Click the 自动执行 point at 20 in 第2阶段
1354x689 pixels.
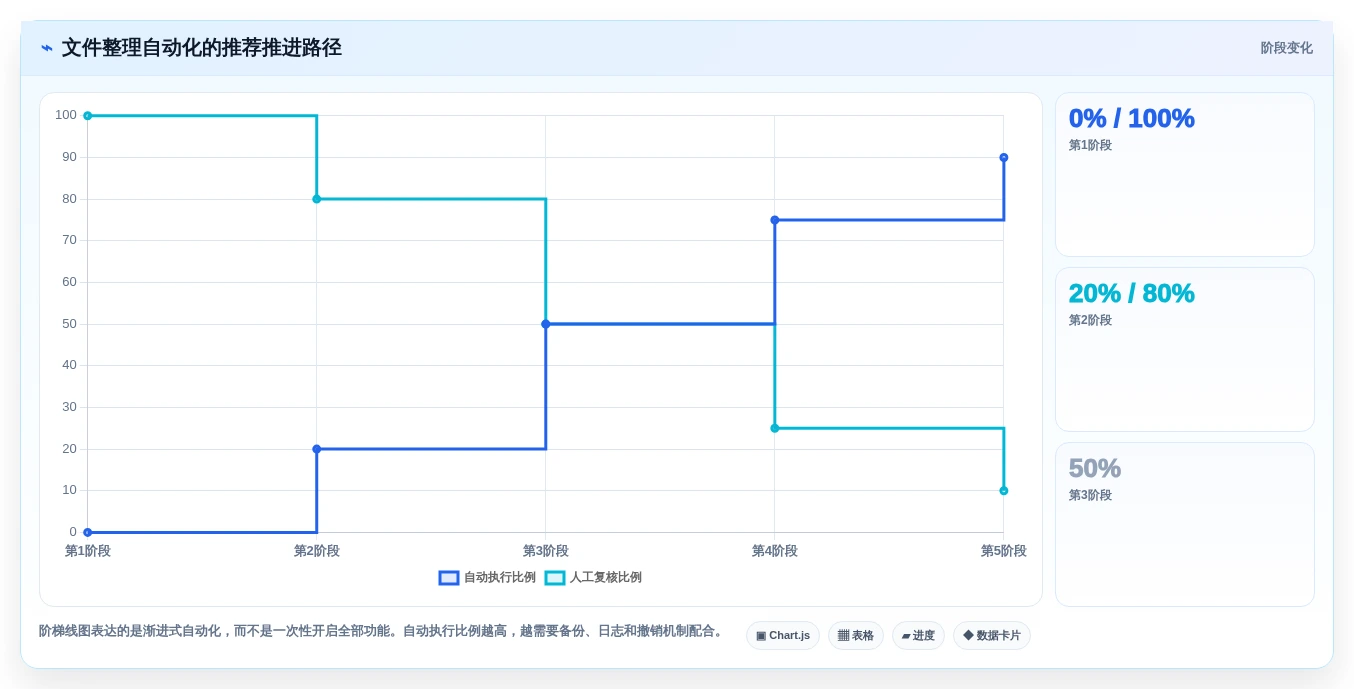tap(317, 449)
